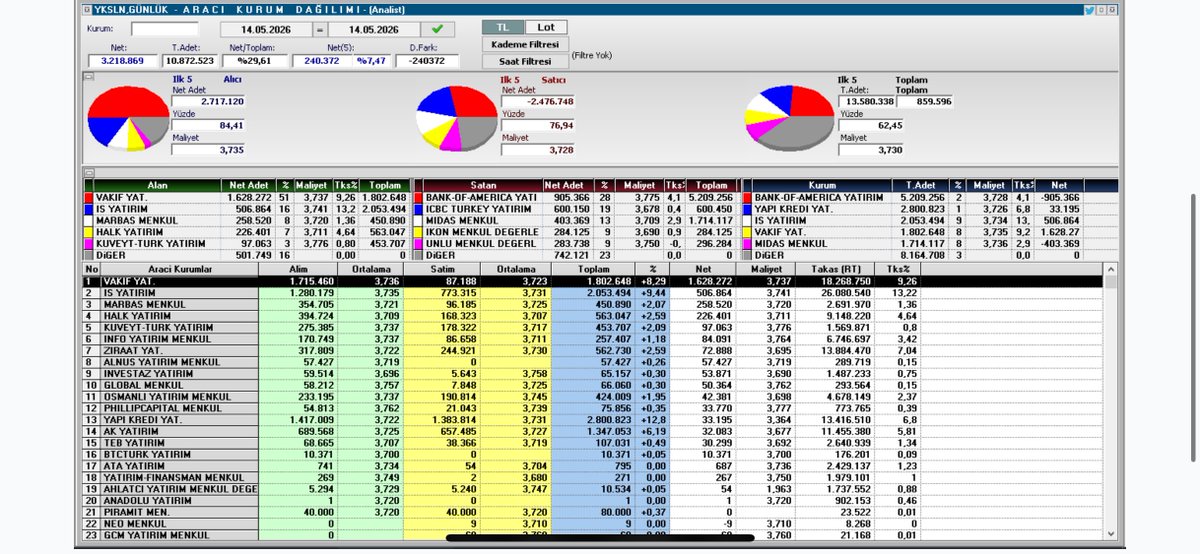Click the Net value 3.218.869 field
This screenshot has width=1200, height=554.
pos(123,60)
